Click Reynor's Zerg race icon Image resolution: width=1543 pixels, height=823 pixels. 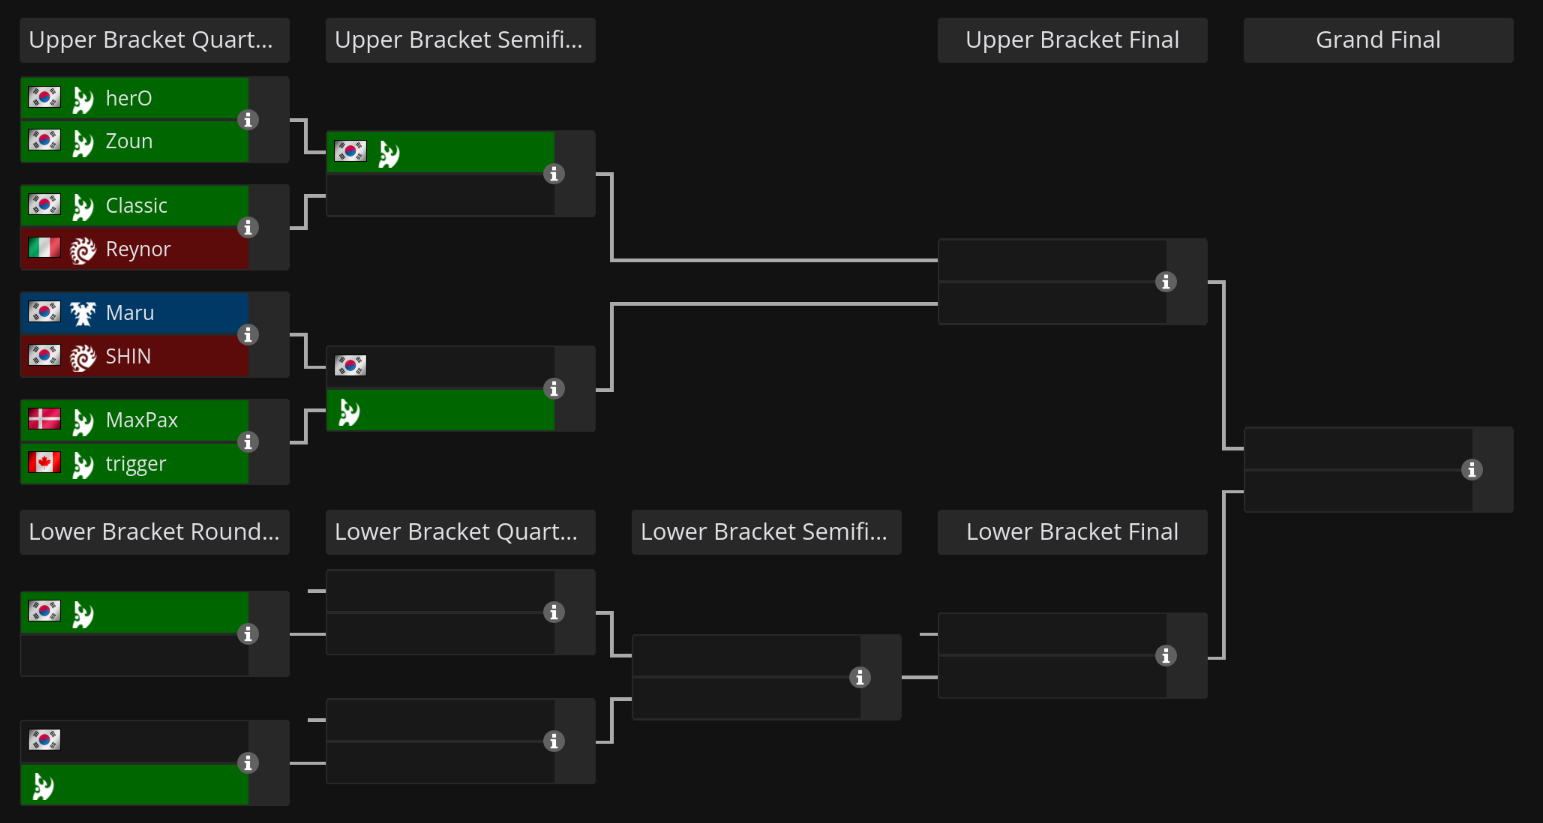click(83, 250)
